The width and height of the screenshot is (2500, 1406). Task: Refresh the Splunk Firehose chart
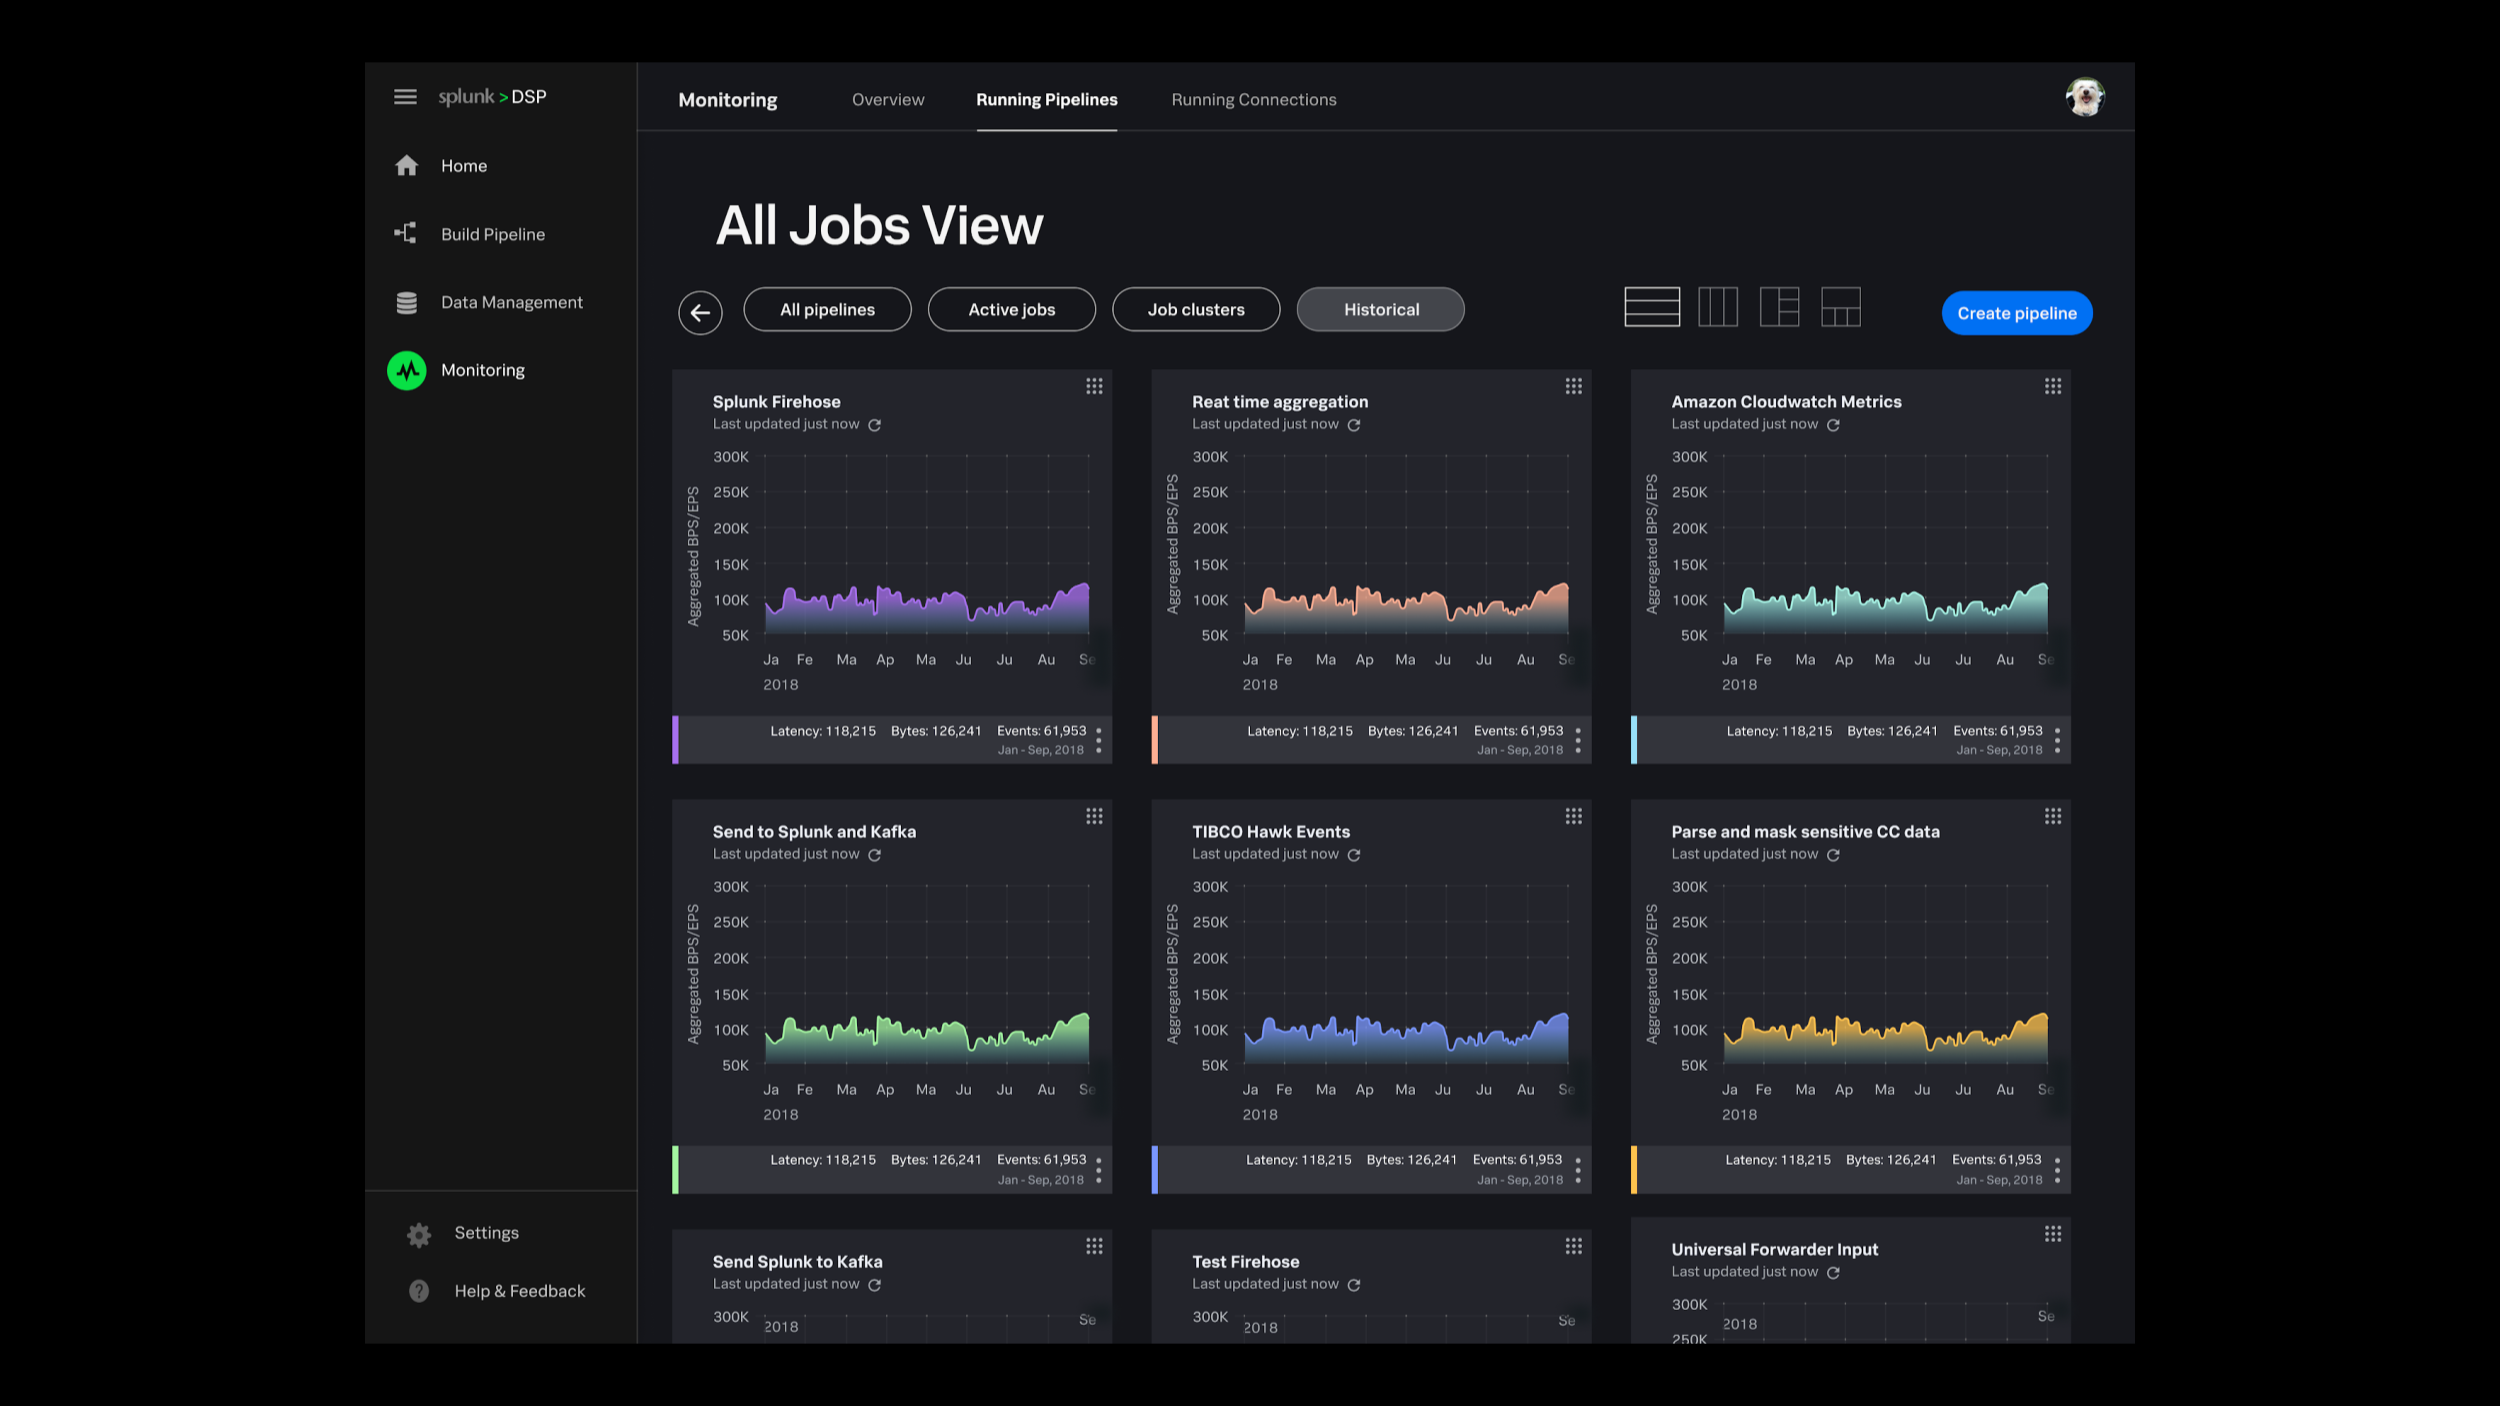click(874, 425)
